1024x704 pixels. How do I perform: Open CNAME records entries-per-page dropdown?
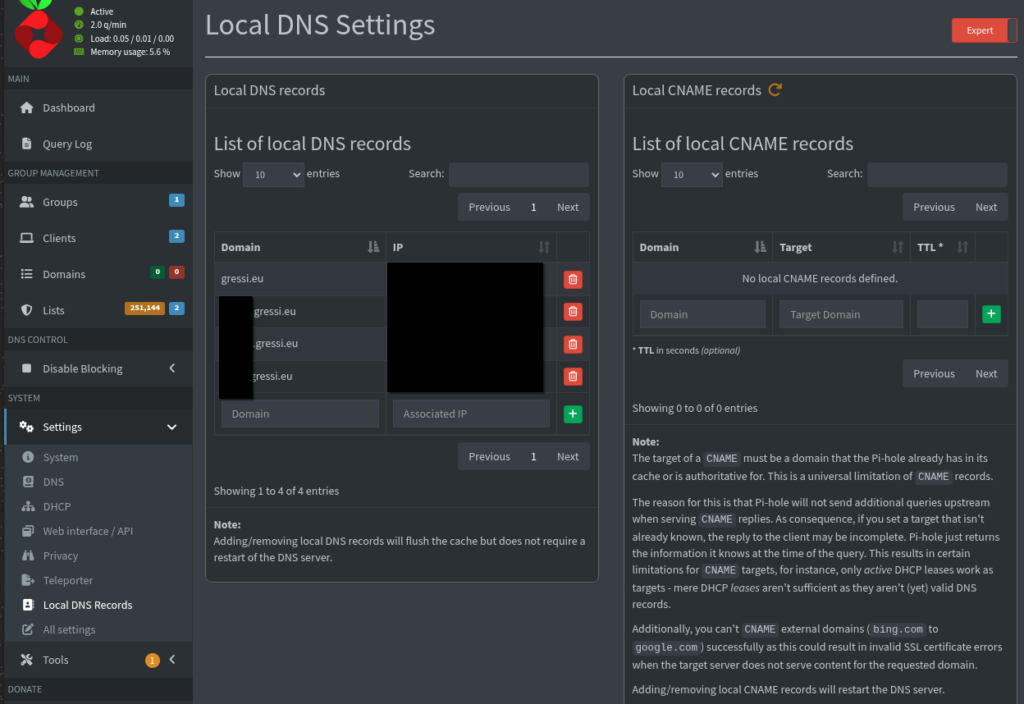click(x=691, y=175)
